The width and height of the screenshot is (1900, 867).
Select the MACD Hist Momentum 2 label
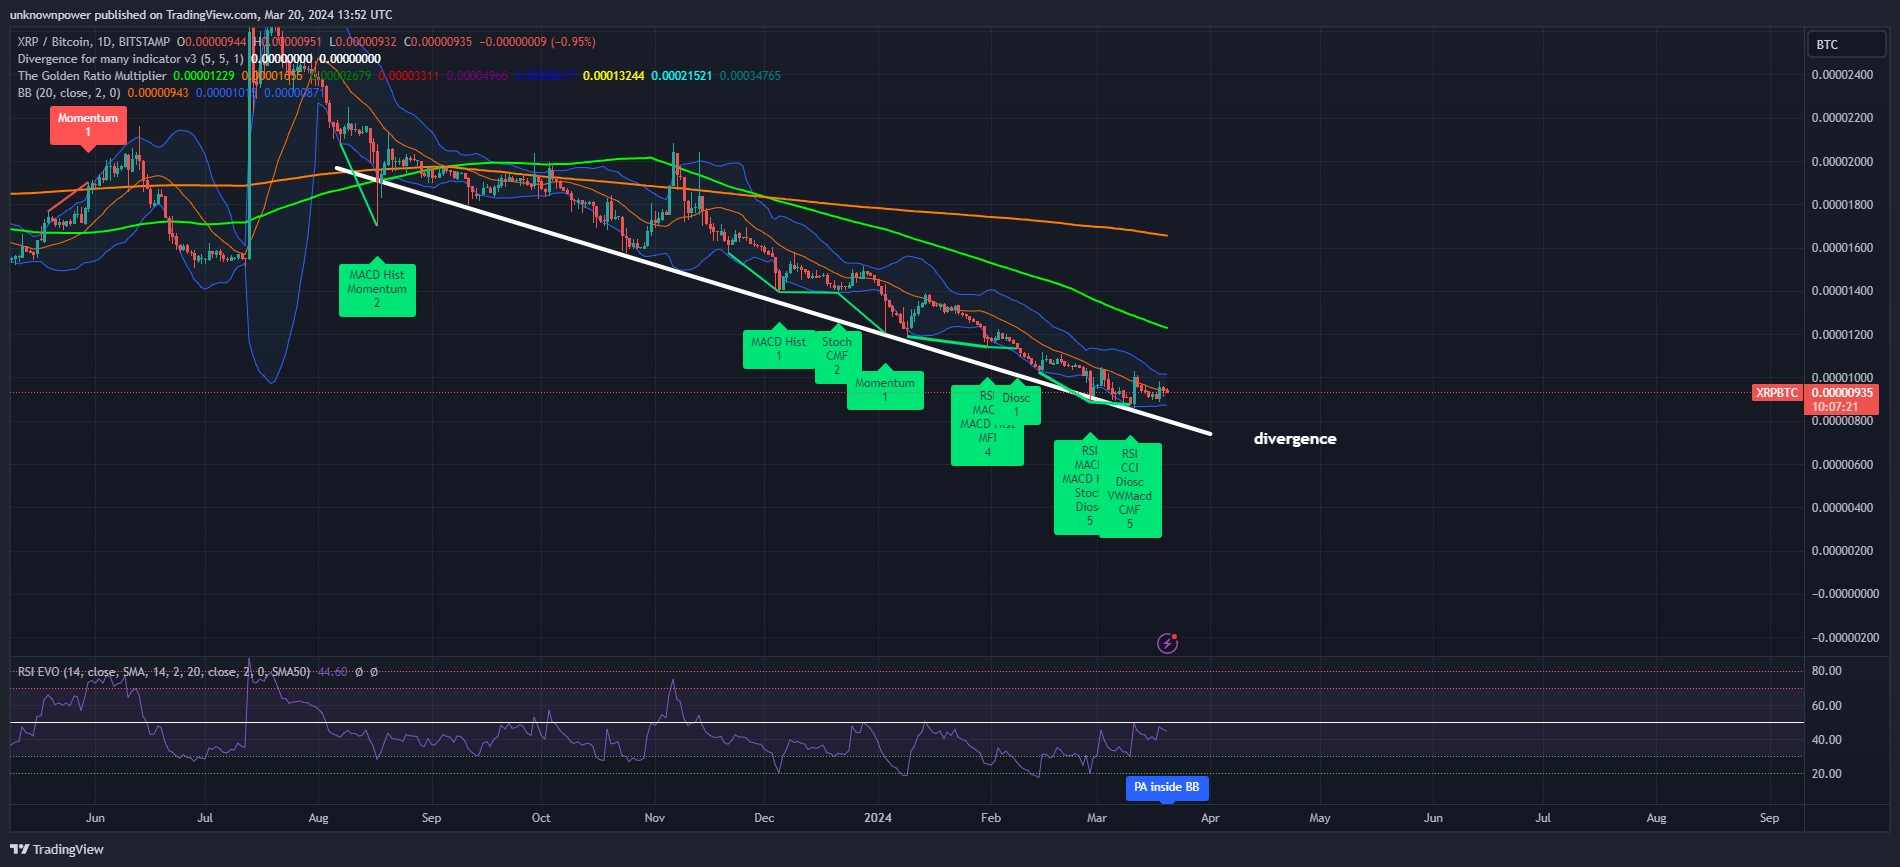pyautogui.click(x=377, y=290)
